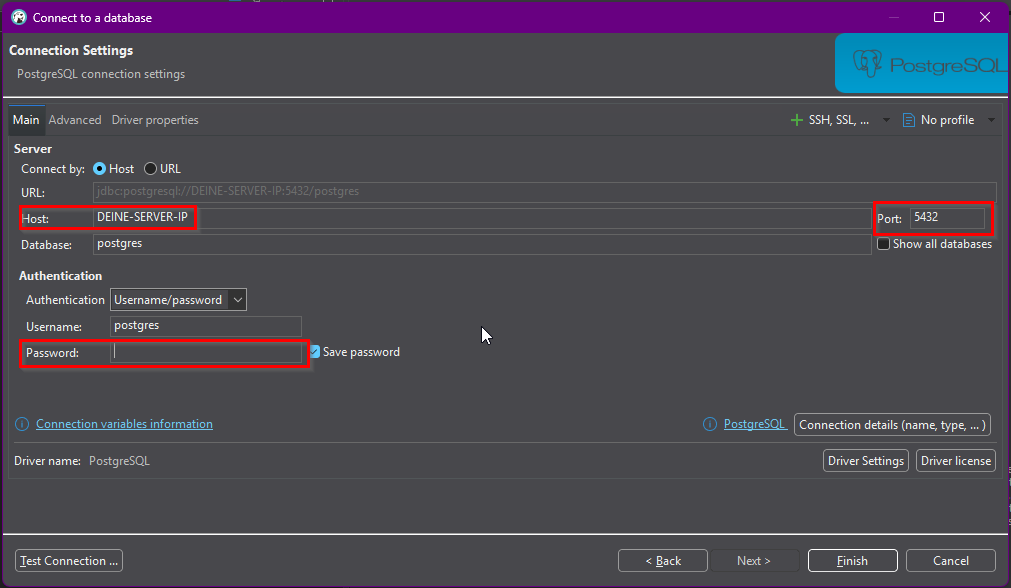Click the profile document icon
This screenshot has height=588, width=1011.
click(909, 120)
